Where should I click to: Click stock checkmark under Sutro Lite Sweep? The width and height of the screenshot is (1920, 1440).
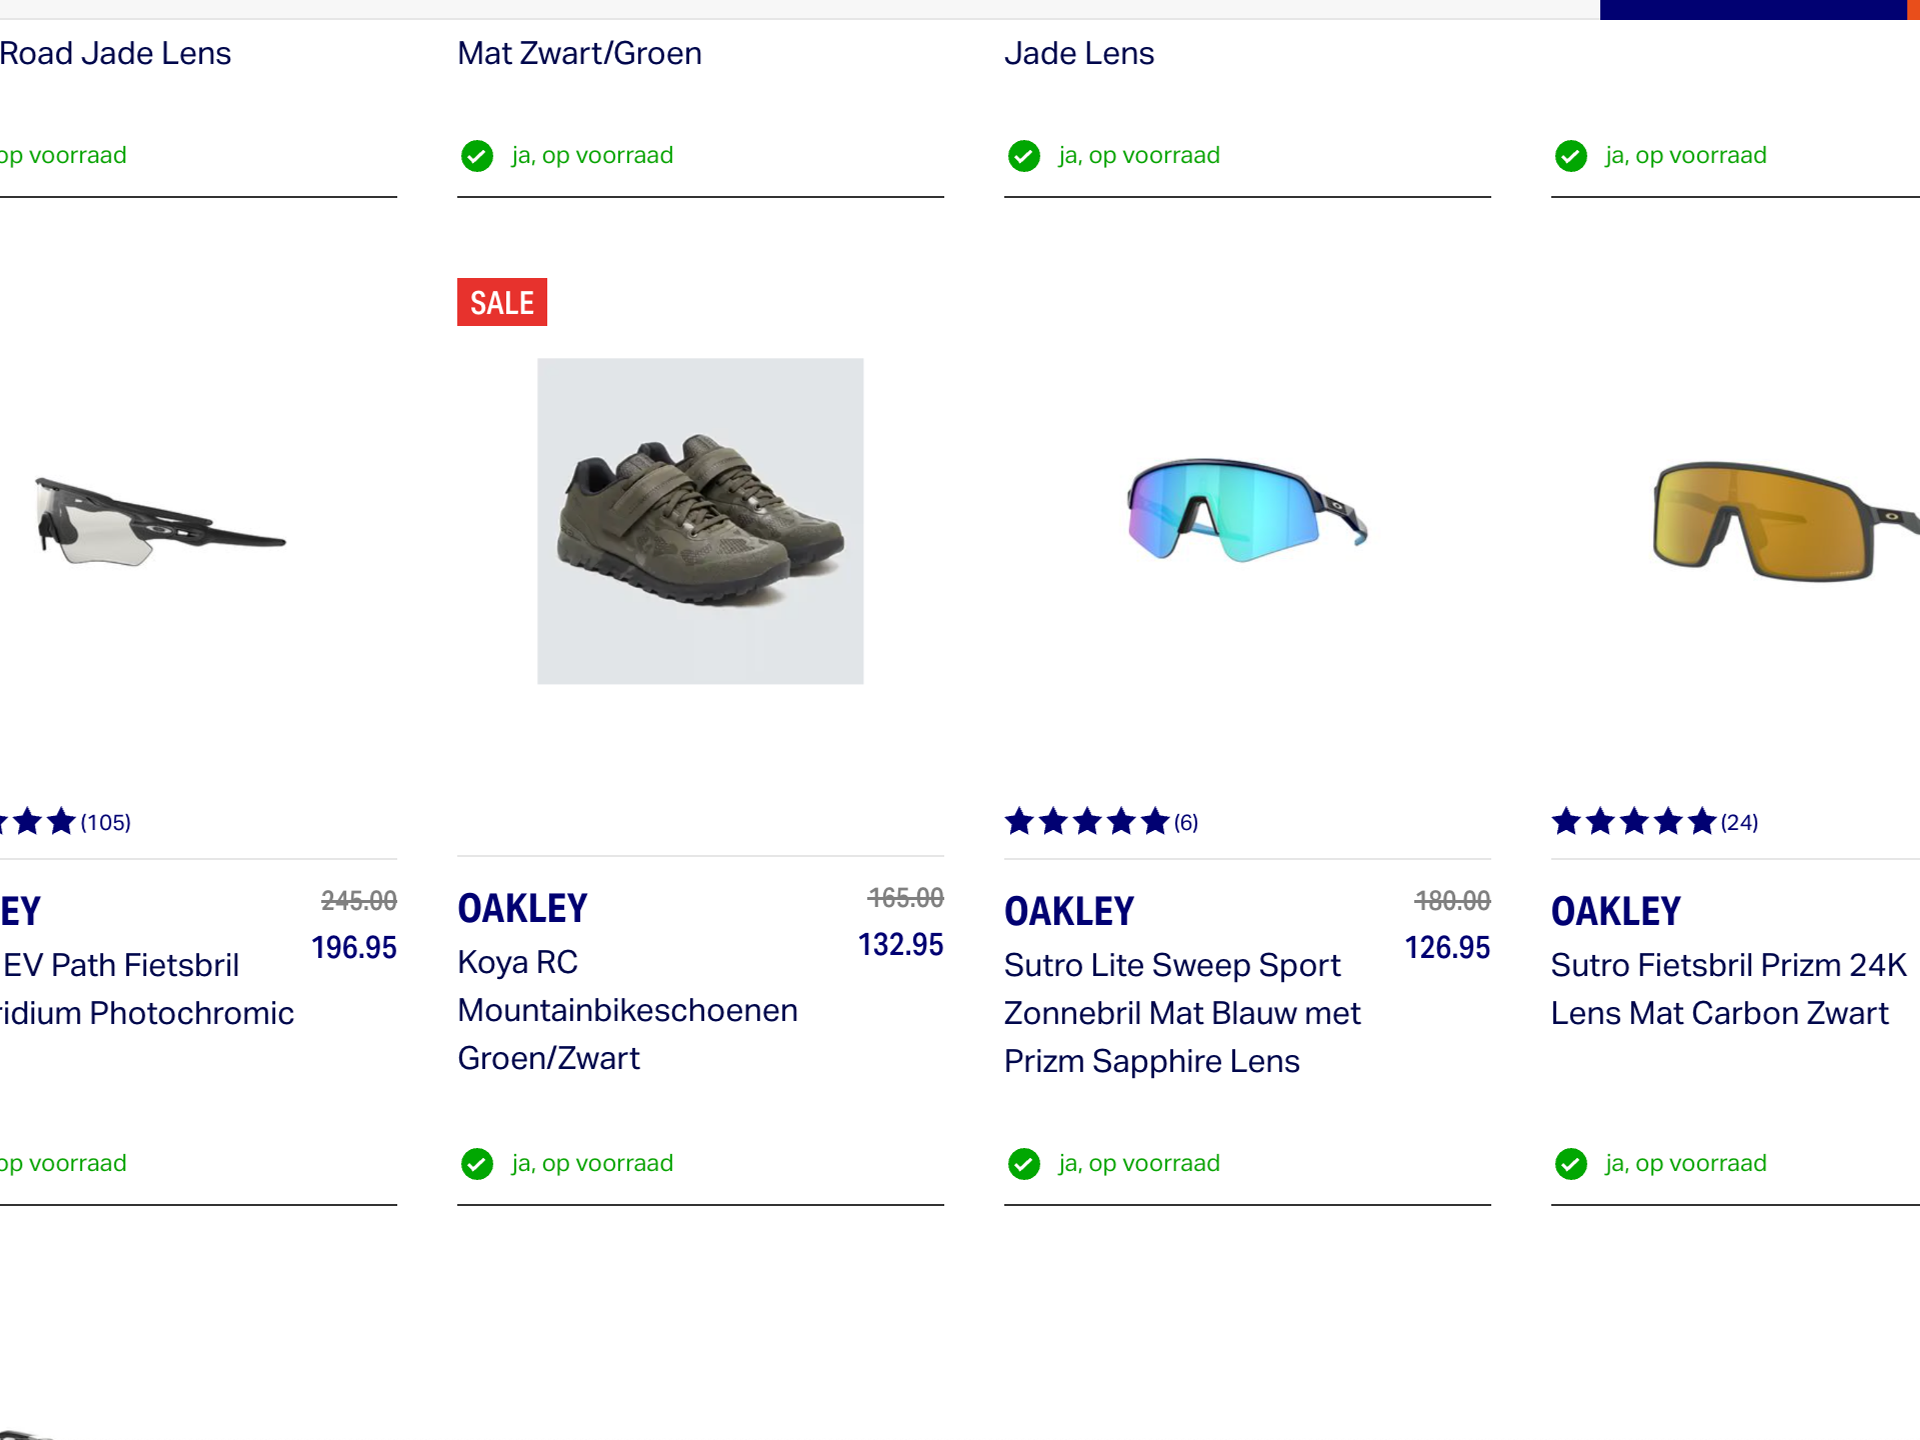(x=1024, y=1164)
